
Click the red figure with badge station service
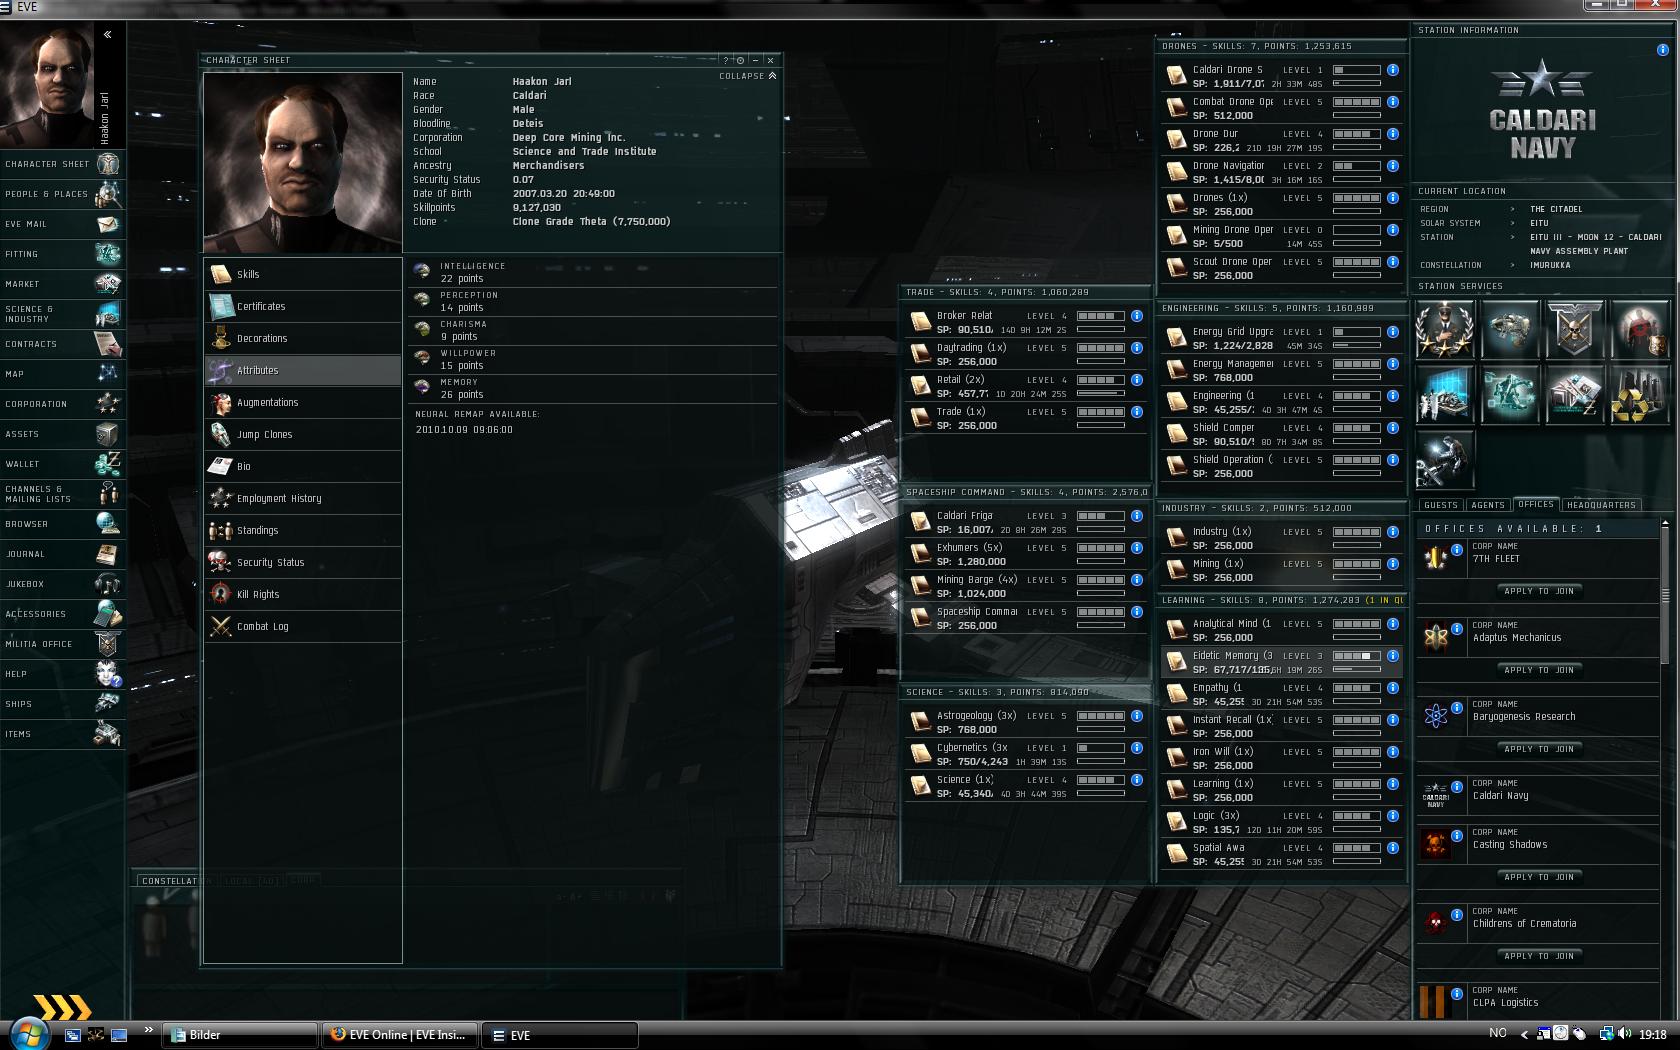point(1639,329)
